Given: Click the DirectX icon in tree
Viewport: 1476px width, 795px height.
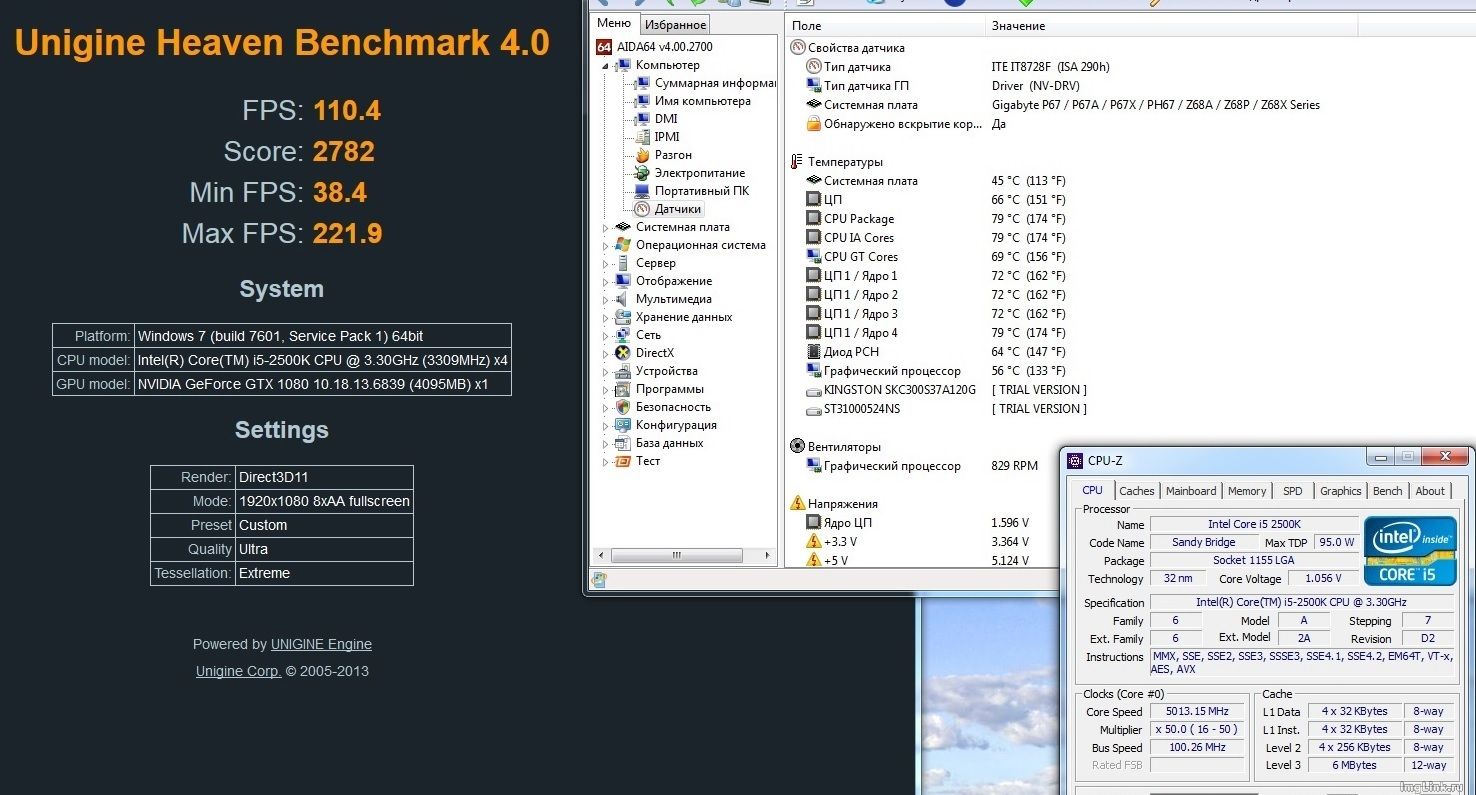Looking at the screenshot, I should (624, 353).
